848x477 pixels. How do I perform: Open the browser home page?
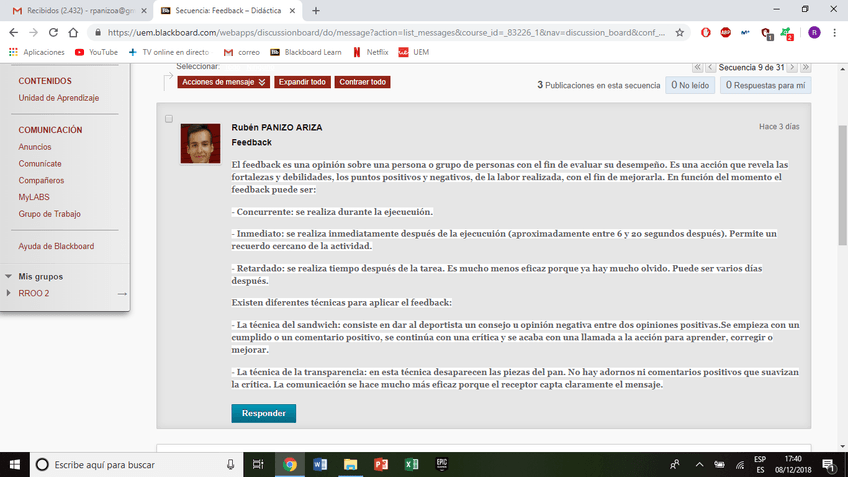(x=73, y=32)
